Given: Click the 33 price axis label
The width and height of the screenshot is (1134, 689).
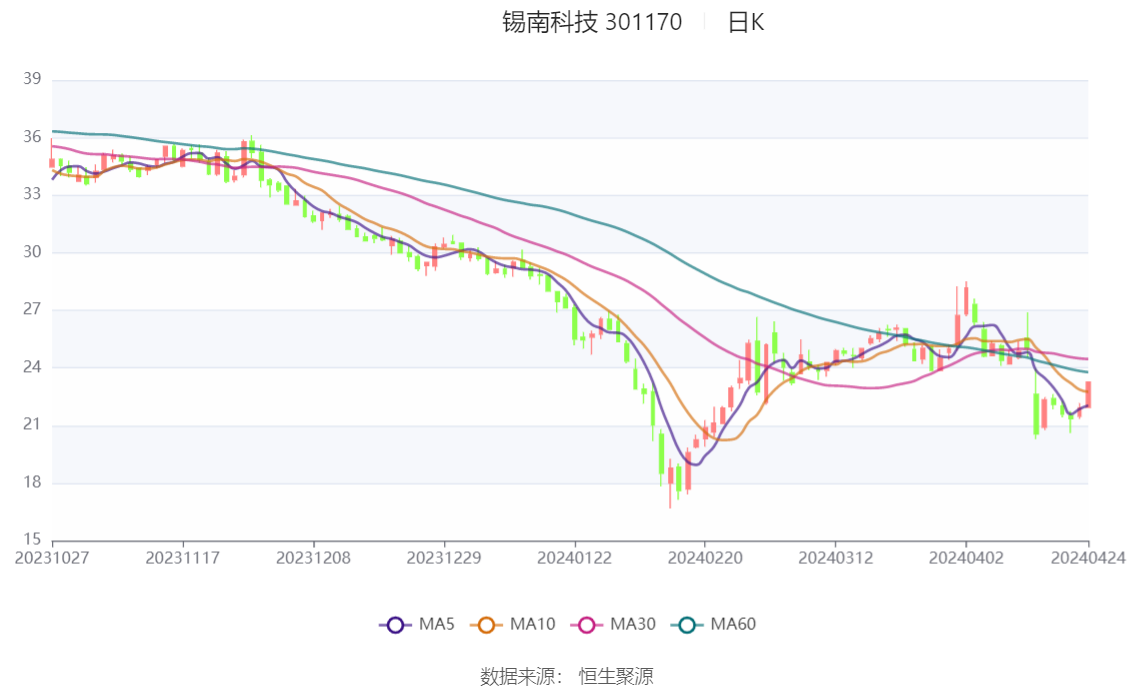Looking at the screenshot, I should (32, 194).
